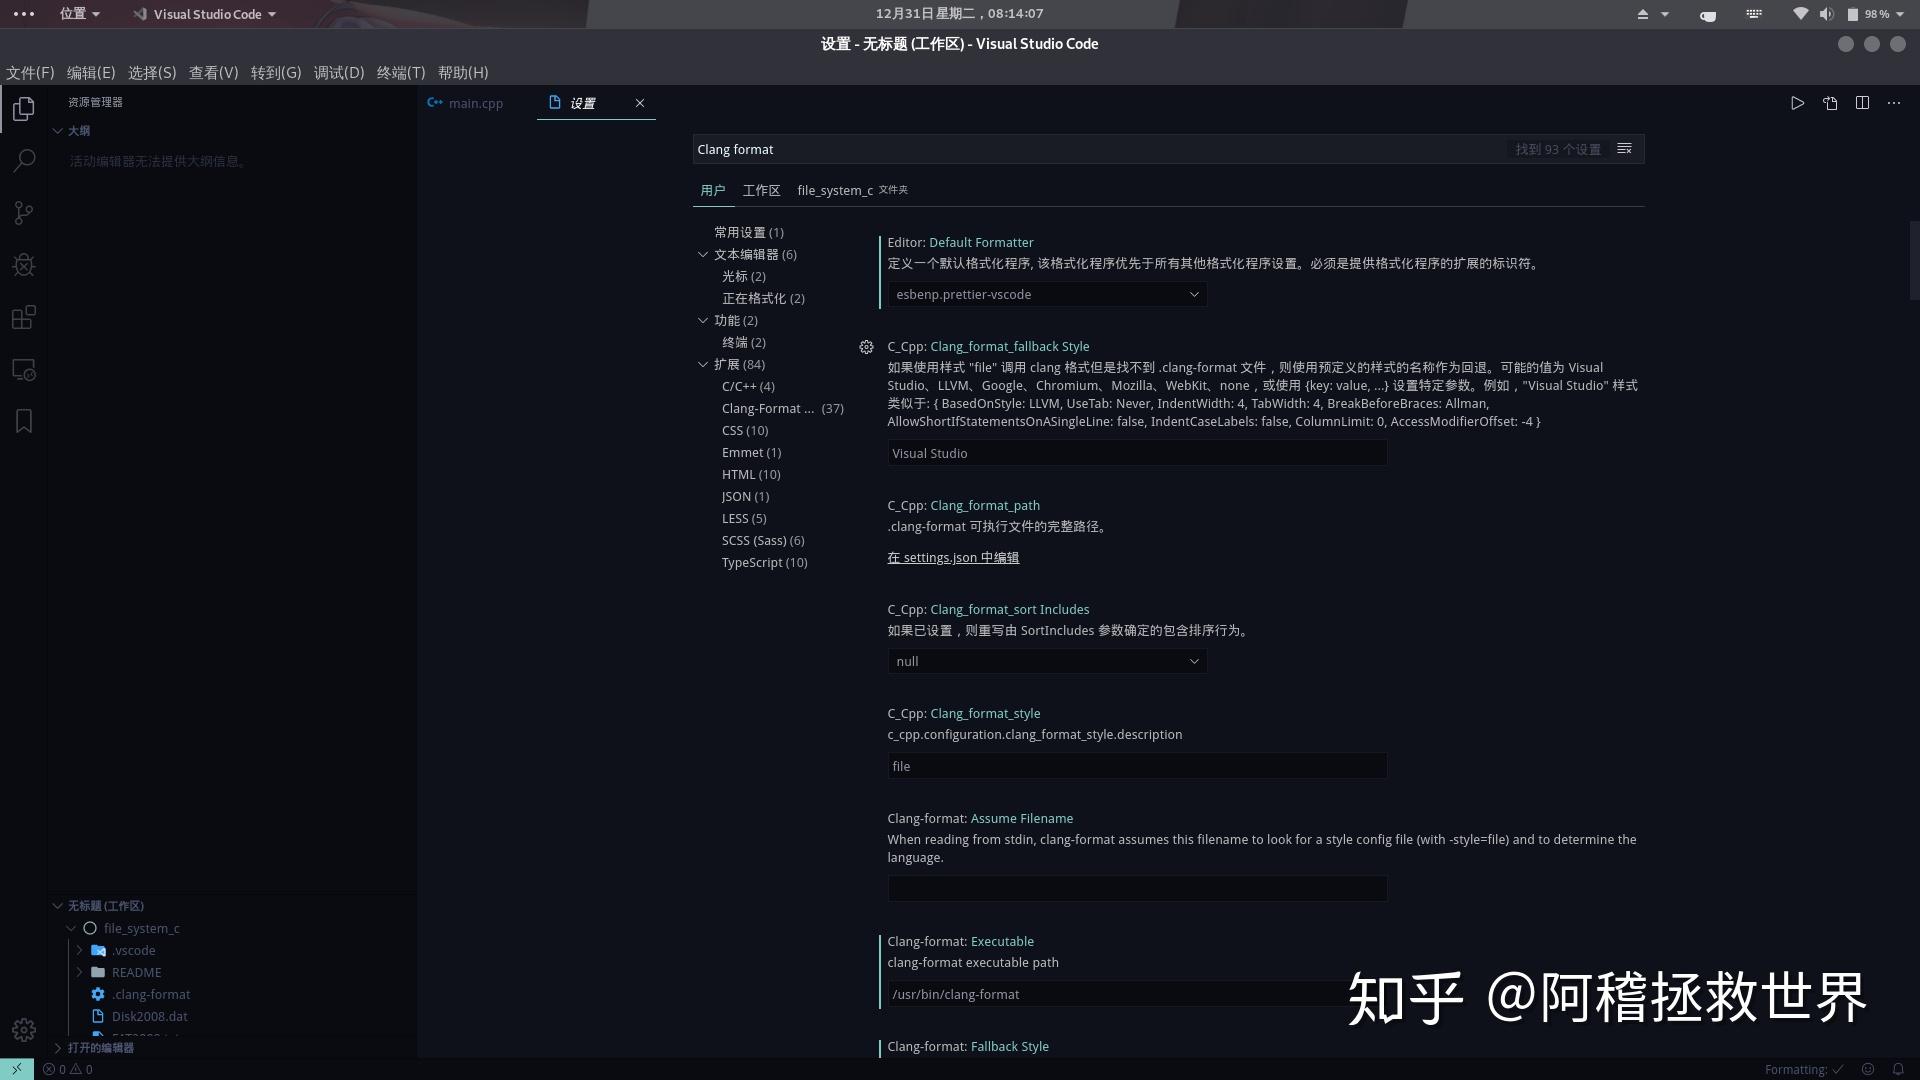Click the filter list icon in settings search

[x=1624, y=149]
